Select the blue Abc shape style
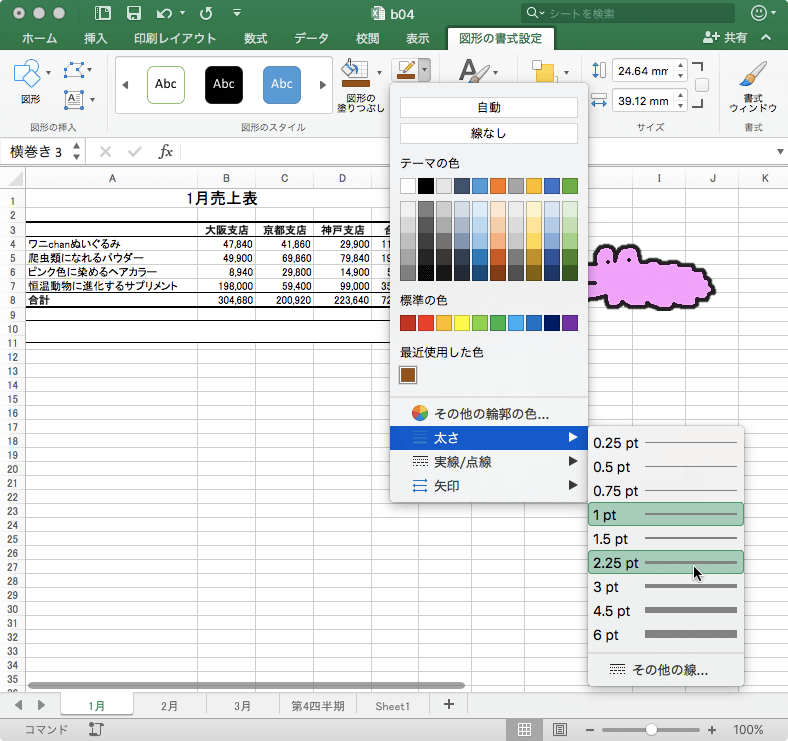Screen dimensions: 788x741 pyautogui.click(x=282, y=84)
